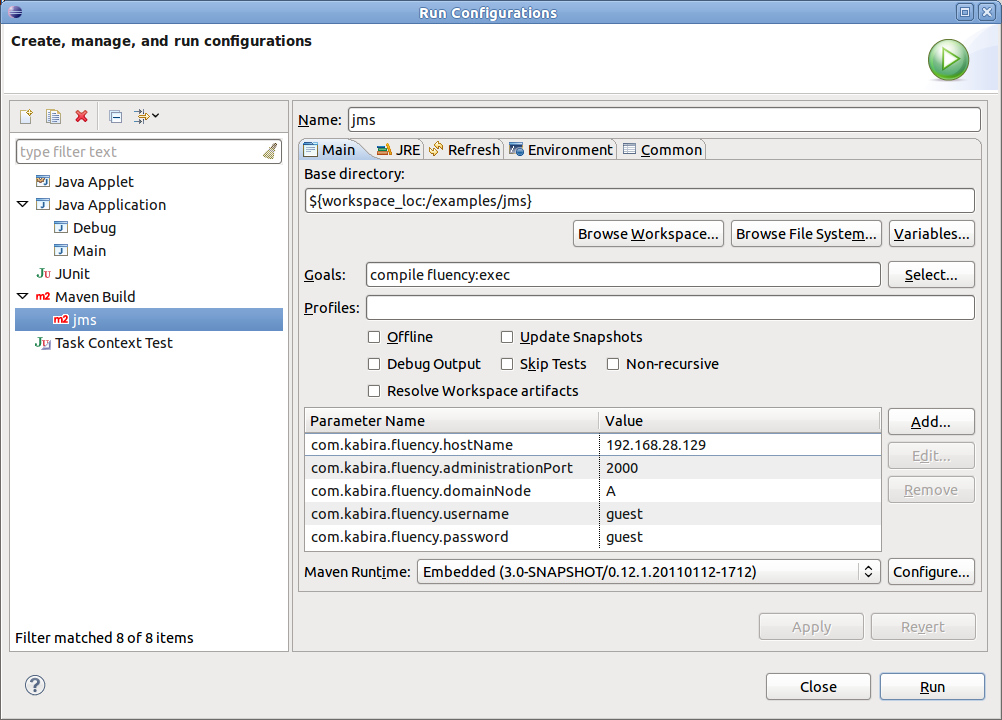1002x720 pixels.
Task: Duplicate the selected launch configuration
Action: tap(53, 116)
